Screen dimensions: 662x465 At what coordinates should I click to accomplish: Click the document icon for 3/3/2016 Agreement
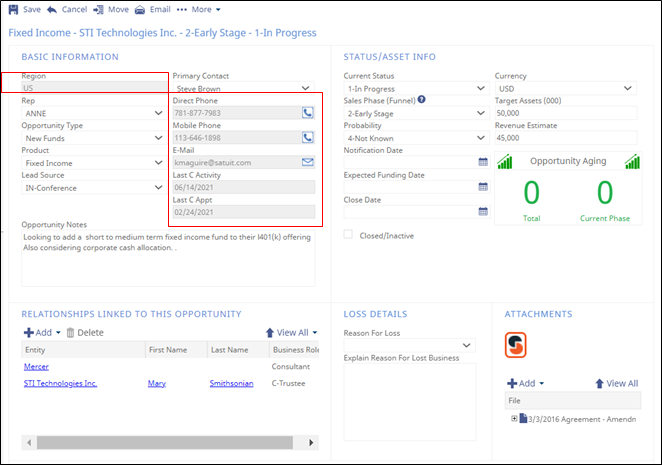pos(523,419)
